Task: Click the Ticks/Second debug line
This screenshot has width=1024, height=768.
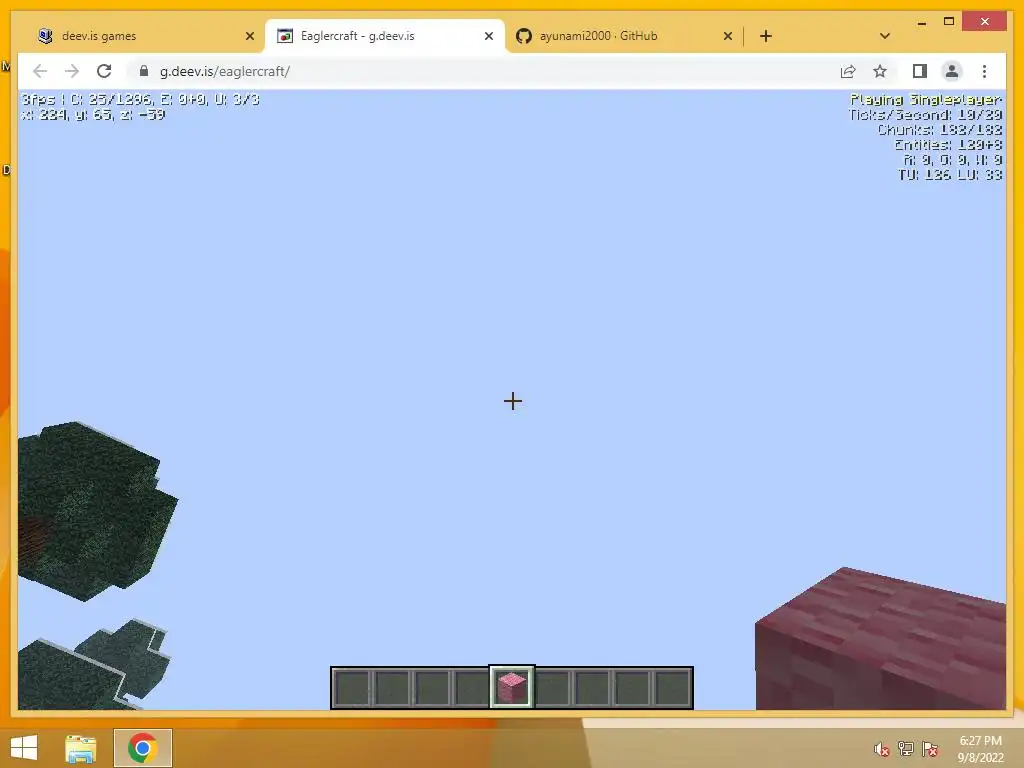Action: (925, 115)
